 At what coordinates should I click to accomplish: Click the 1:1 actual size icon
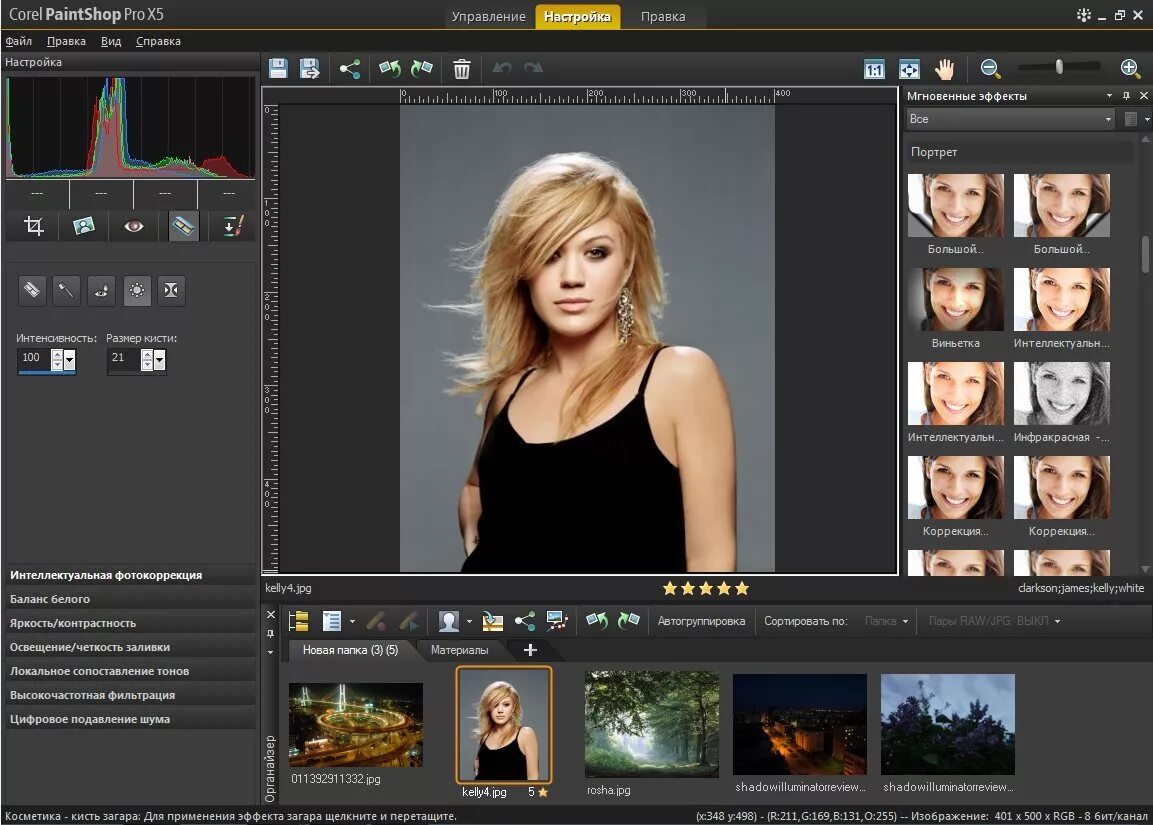[874, 70]
